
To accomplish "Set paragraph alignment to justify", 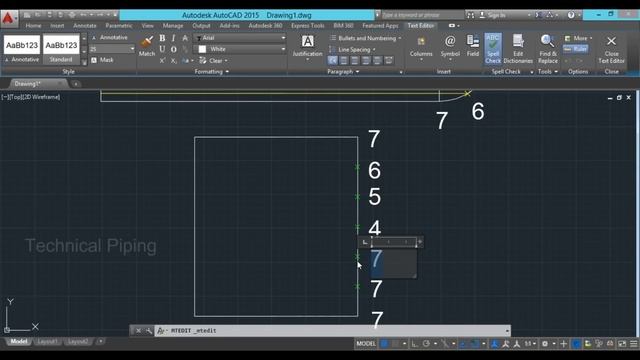I will click(378, 60).
